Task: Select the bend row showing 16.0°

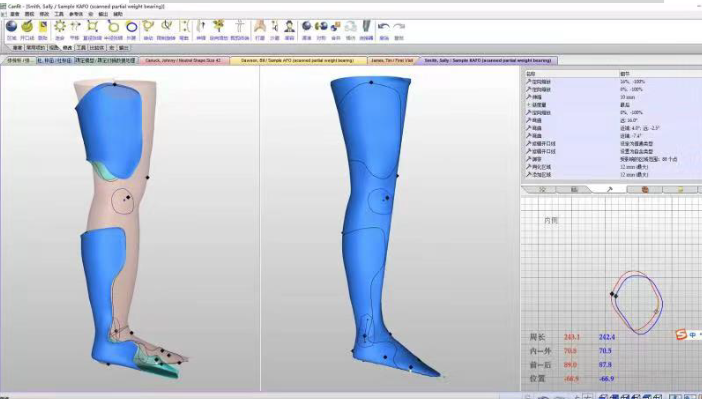Action: 613,120
